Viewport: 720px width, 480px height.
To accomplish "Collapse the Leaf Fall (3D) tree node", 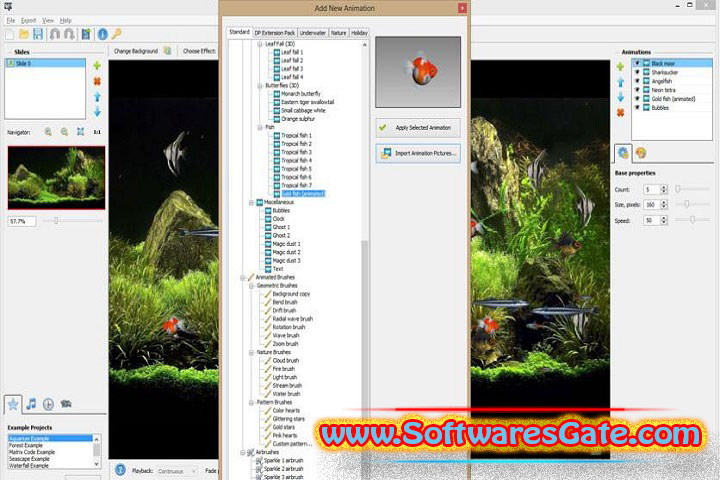I will pyautogui.click(x=260, y=44).
